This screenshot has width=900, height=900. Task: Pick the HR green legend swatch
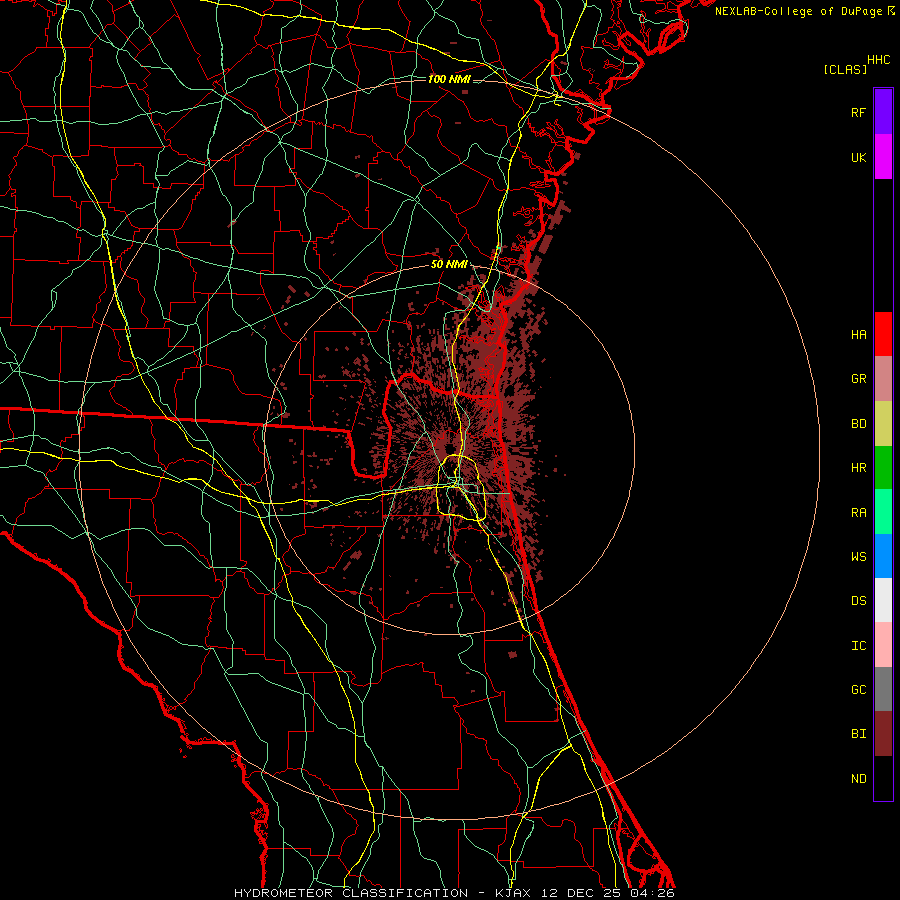click(x=883, y=468)
